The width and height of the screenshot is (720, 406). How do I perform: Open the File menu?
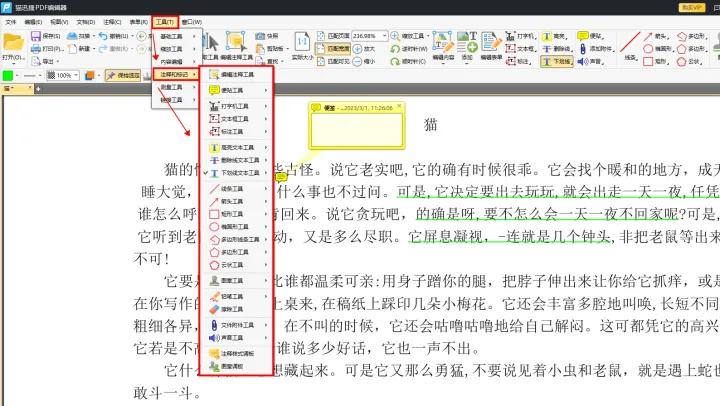(10, 22)
